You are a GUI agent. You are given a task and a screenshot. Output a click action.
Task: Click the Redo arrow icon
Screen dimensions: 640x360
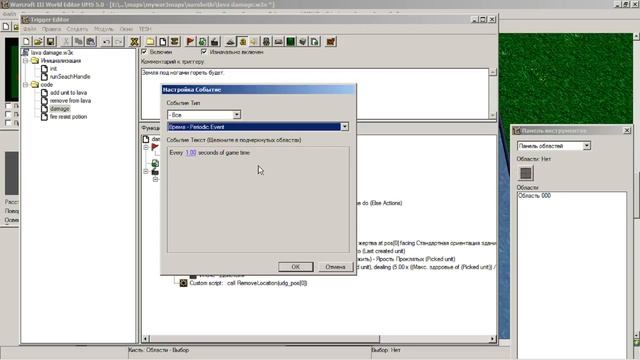[118, 42]
